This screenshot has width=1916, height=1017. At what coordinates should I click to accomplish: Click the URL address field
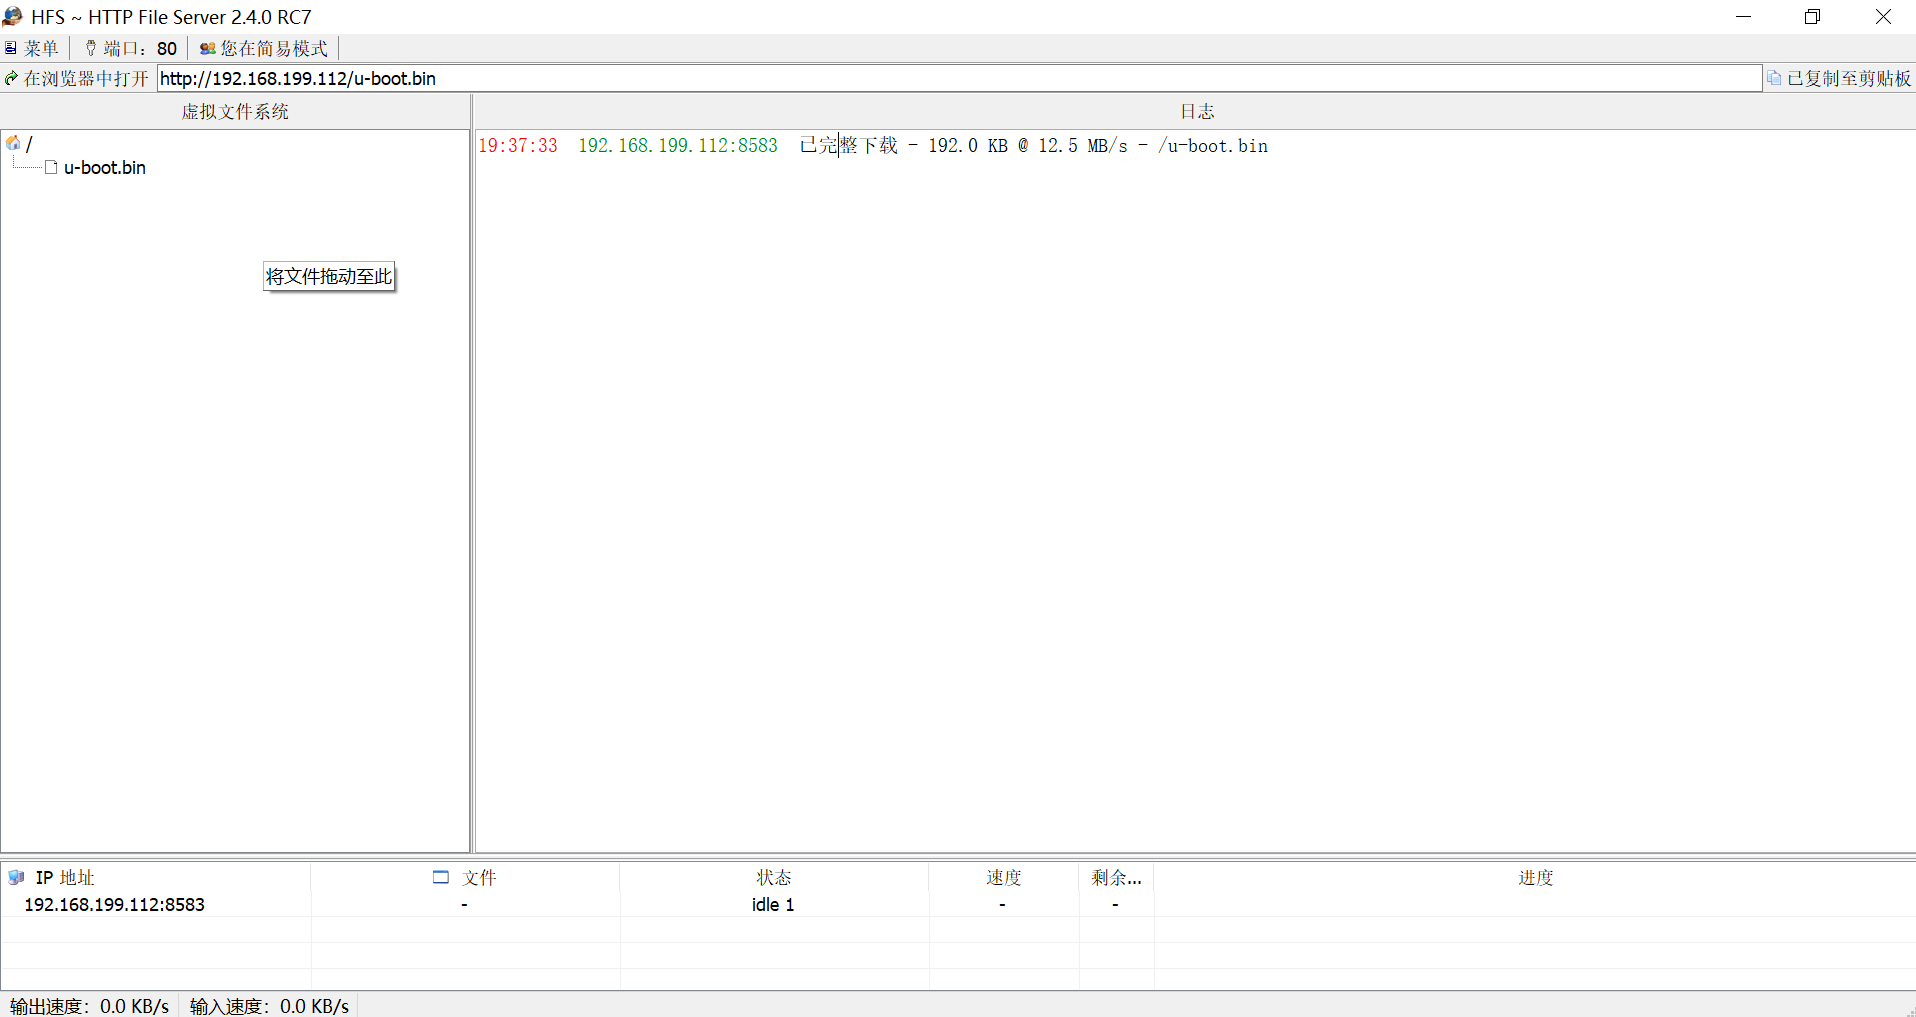click(x=959, y=78)
